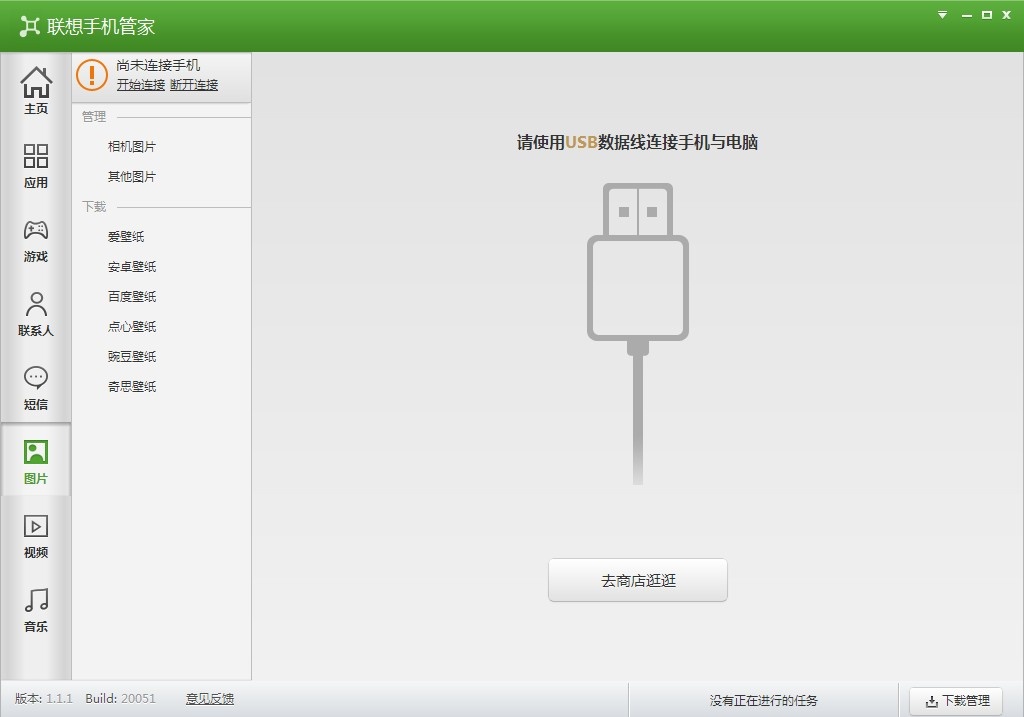Open the 视频 videos section
This screenshot has height=717, width=1024.
36,535
